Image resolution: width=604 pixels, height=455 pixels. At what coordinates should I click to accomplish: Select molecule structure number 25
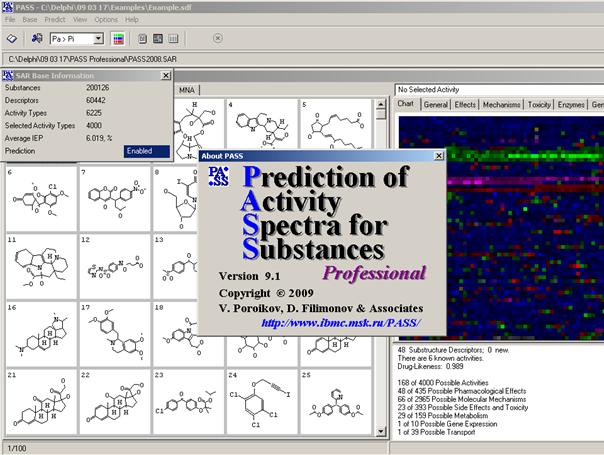336,402
